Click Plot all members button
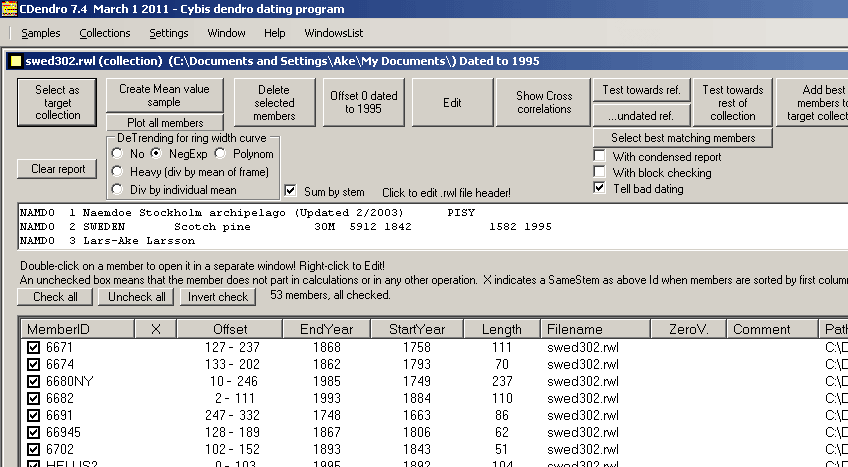This screenshot has height=467, width=848. pyautogui.click(x=165, y=122)
